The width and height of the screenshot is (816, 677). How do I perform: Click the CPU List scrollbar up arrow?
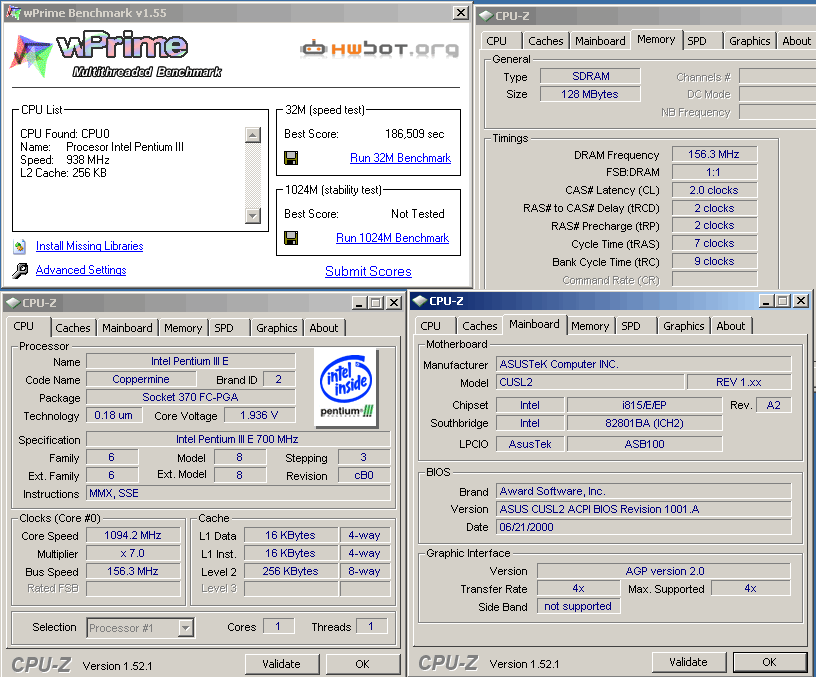252,134
